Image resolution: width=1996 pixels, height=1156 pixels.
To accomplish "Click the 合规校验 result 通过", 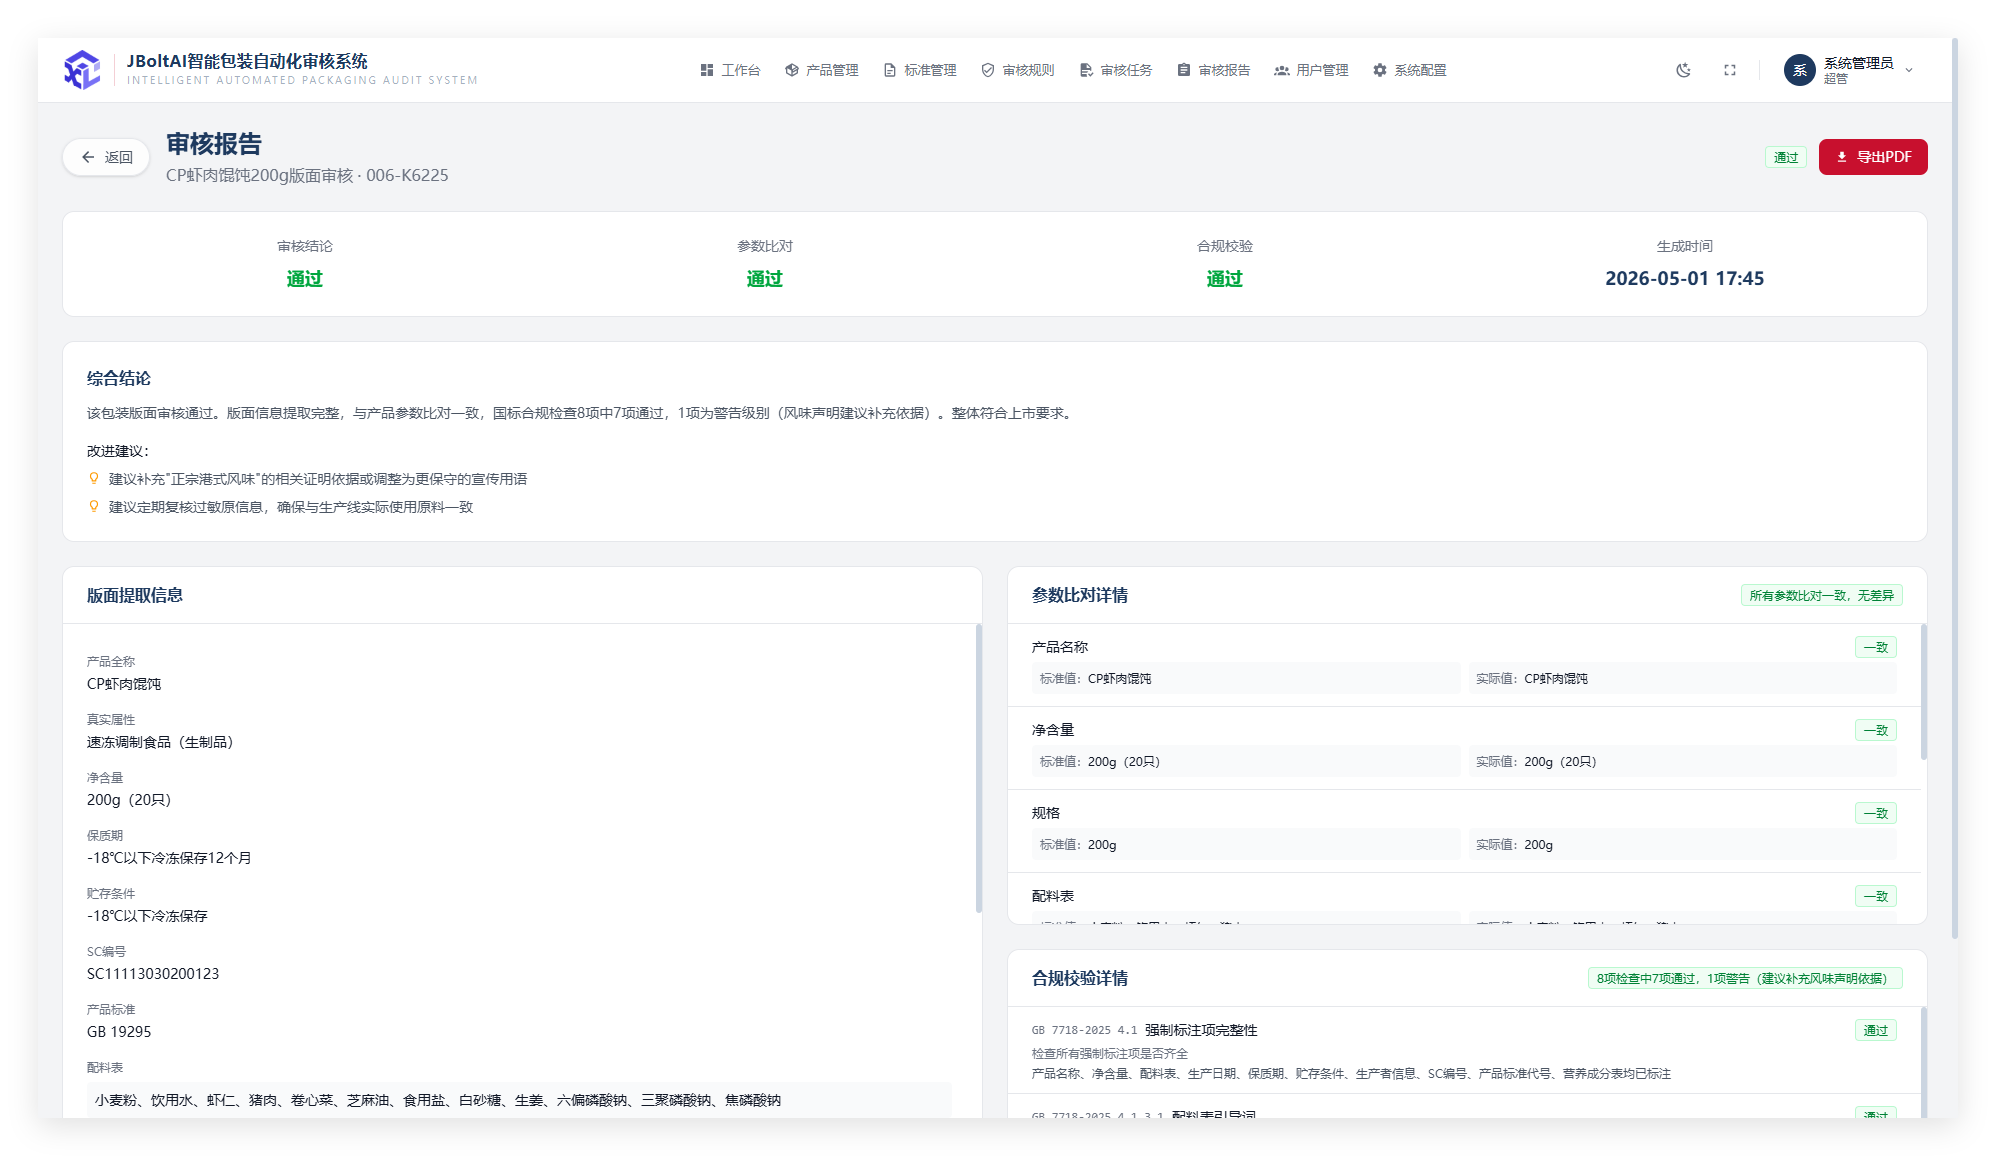I will pos(1225,279).
